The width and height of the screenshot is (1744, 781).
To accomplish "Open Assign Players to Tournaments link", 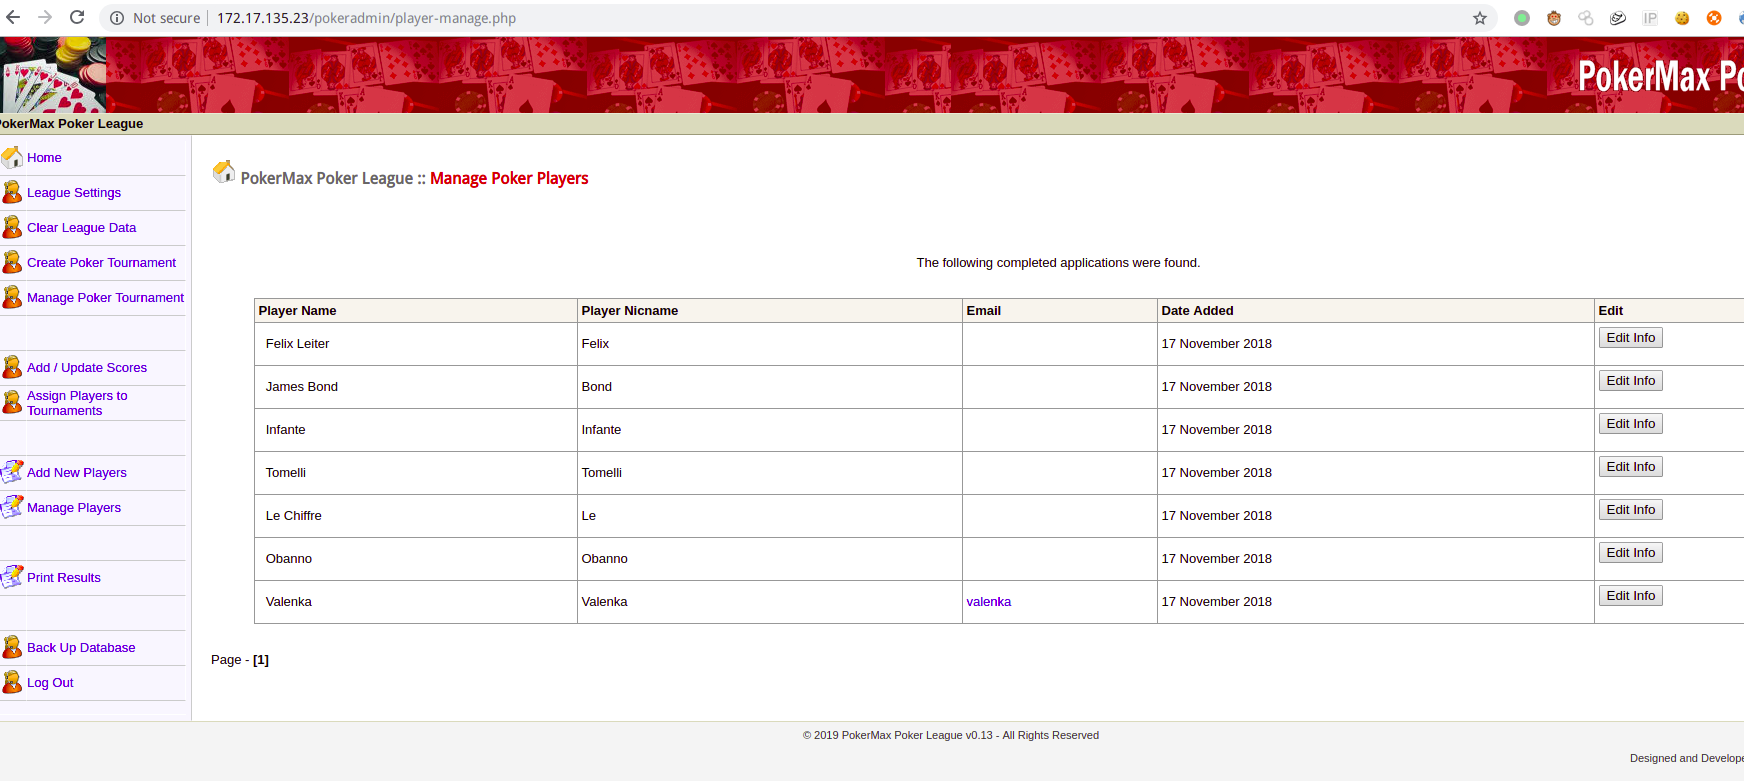I will tap(77, 403).
